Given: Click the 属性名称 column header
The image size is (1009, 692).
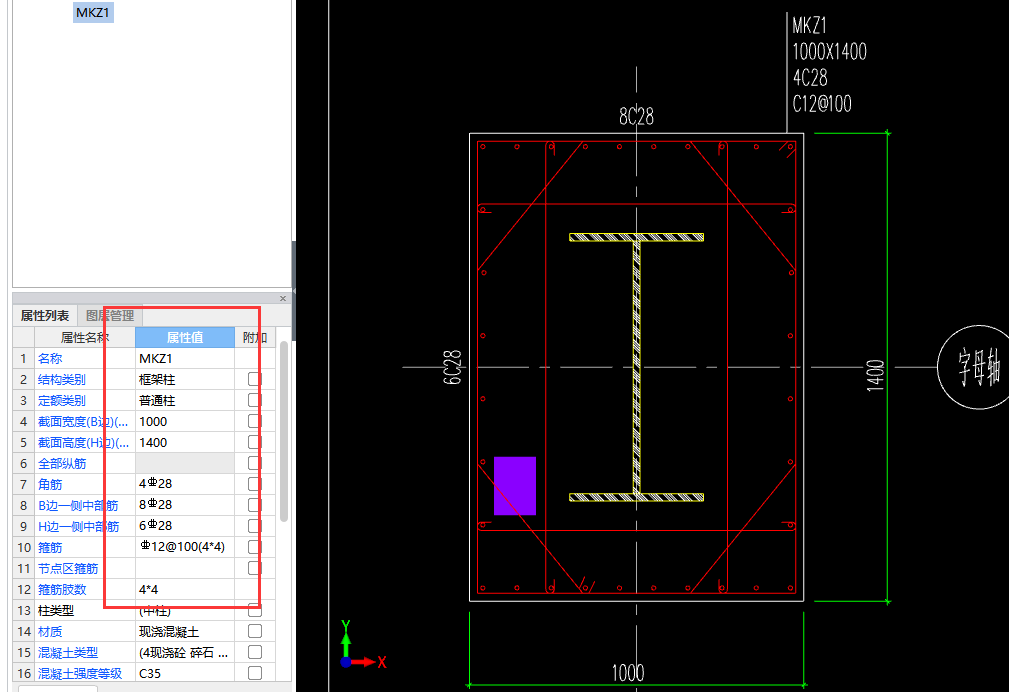Looking at the screenshot, I should pos(85,337).
